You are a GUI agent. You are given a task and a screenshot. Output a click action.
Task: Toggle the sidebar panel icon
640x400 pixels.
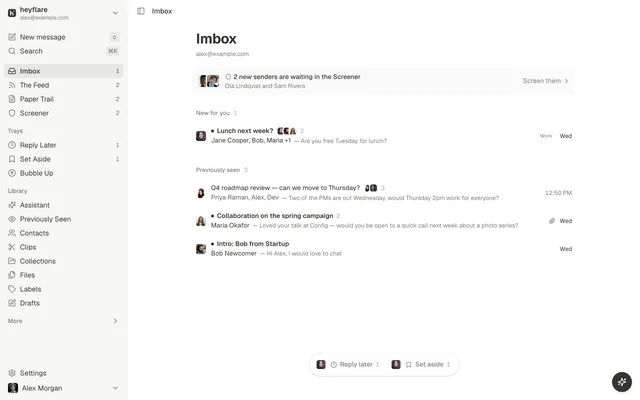[141, 11]
